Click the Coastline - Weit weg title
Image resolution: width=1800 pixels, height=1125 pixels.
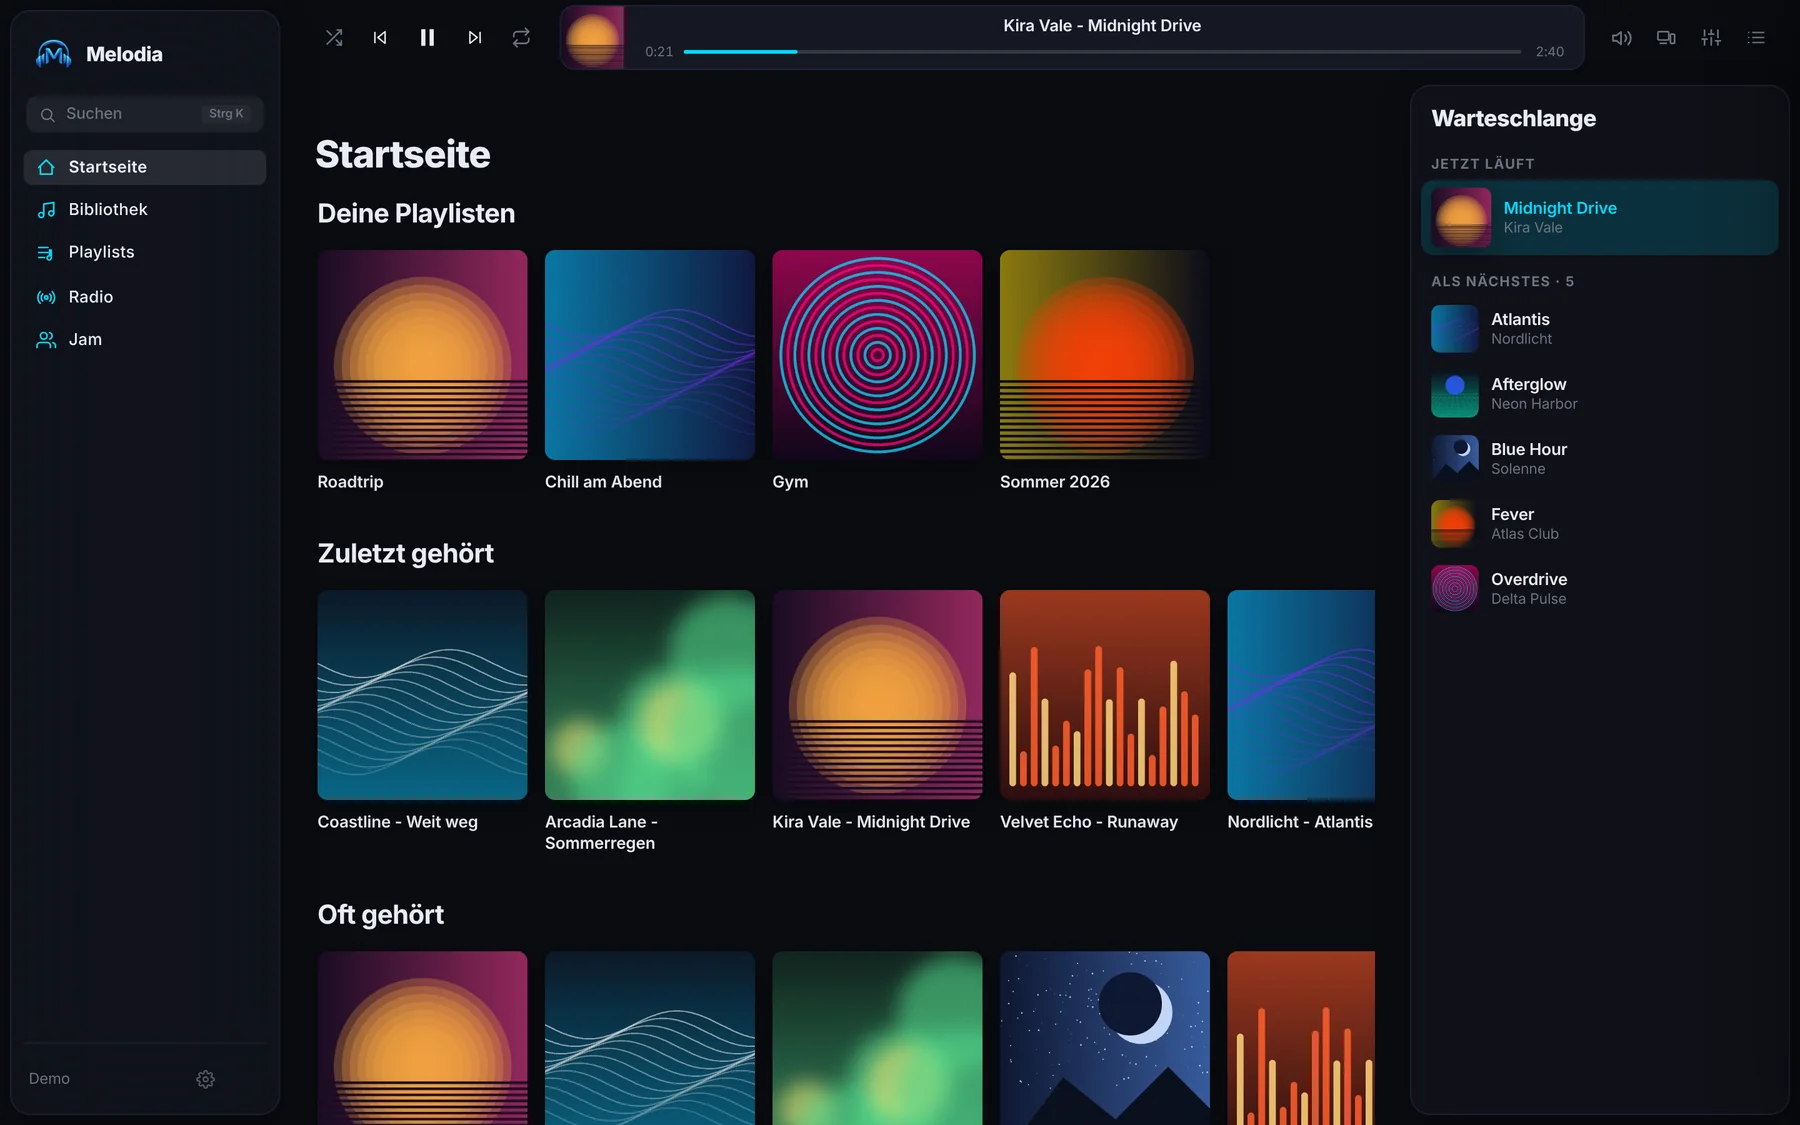(x=397, y=822)
